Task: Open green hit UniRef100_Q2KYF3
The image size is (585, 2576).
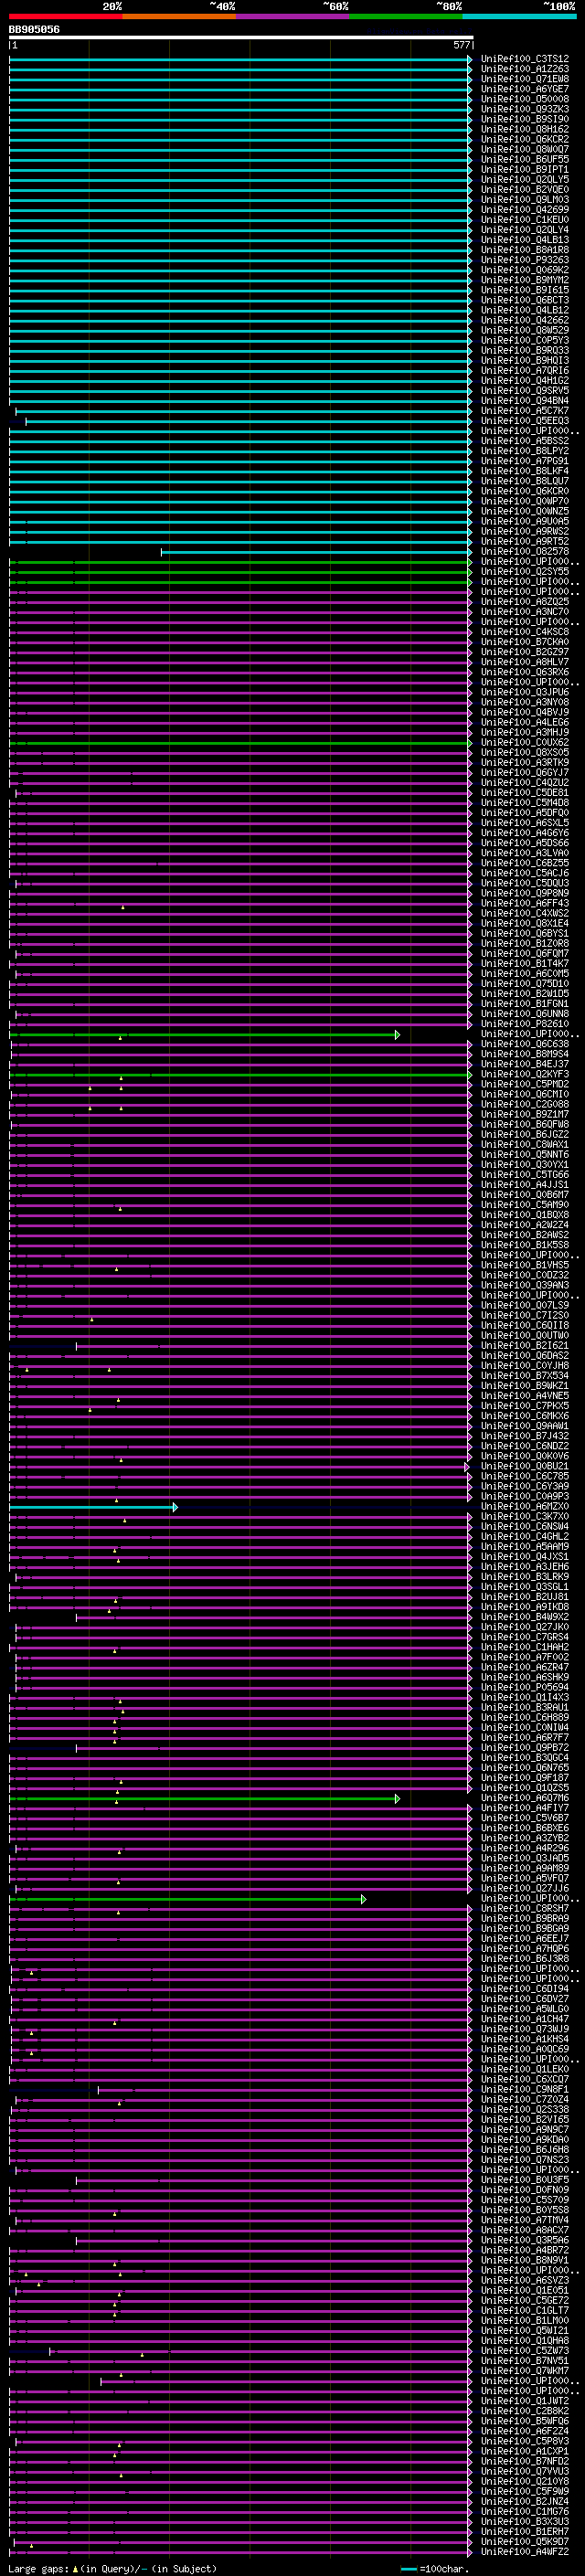Action: coord(525,1074)
